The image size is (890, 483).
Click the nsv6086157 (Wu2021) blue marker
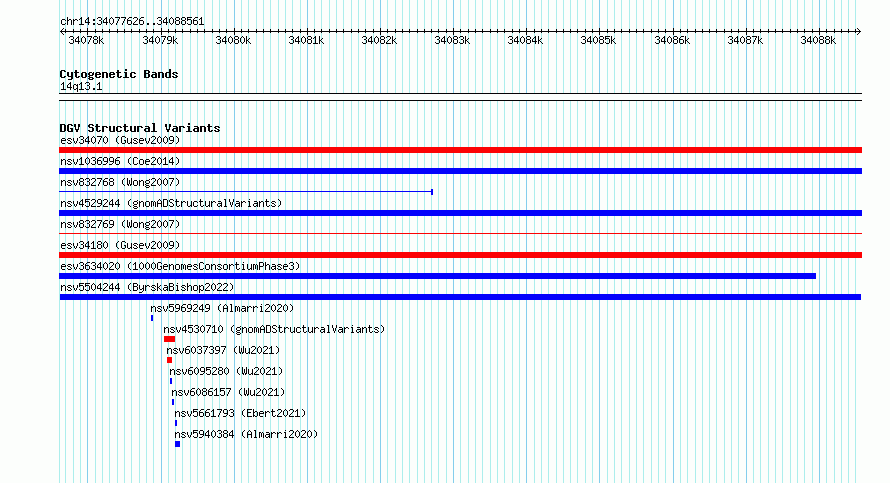(173, 402)
